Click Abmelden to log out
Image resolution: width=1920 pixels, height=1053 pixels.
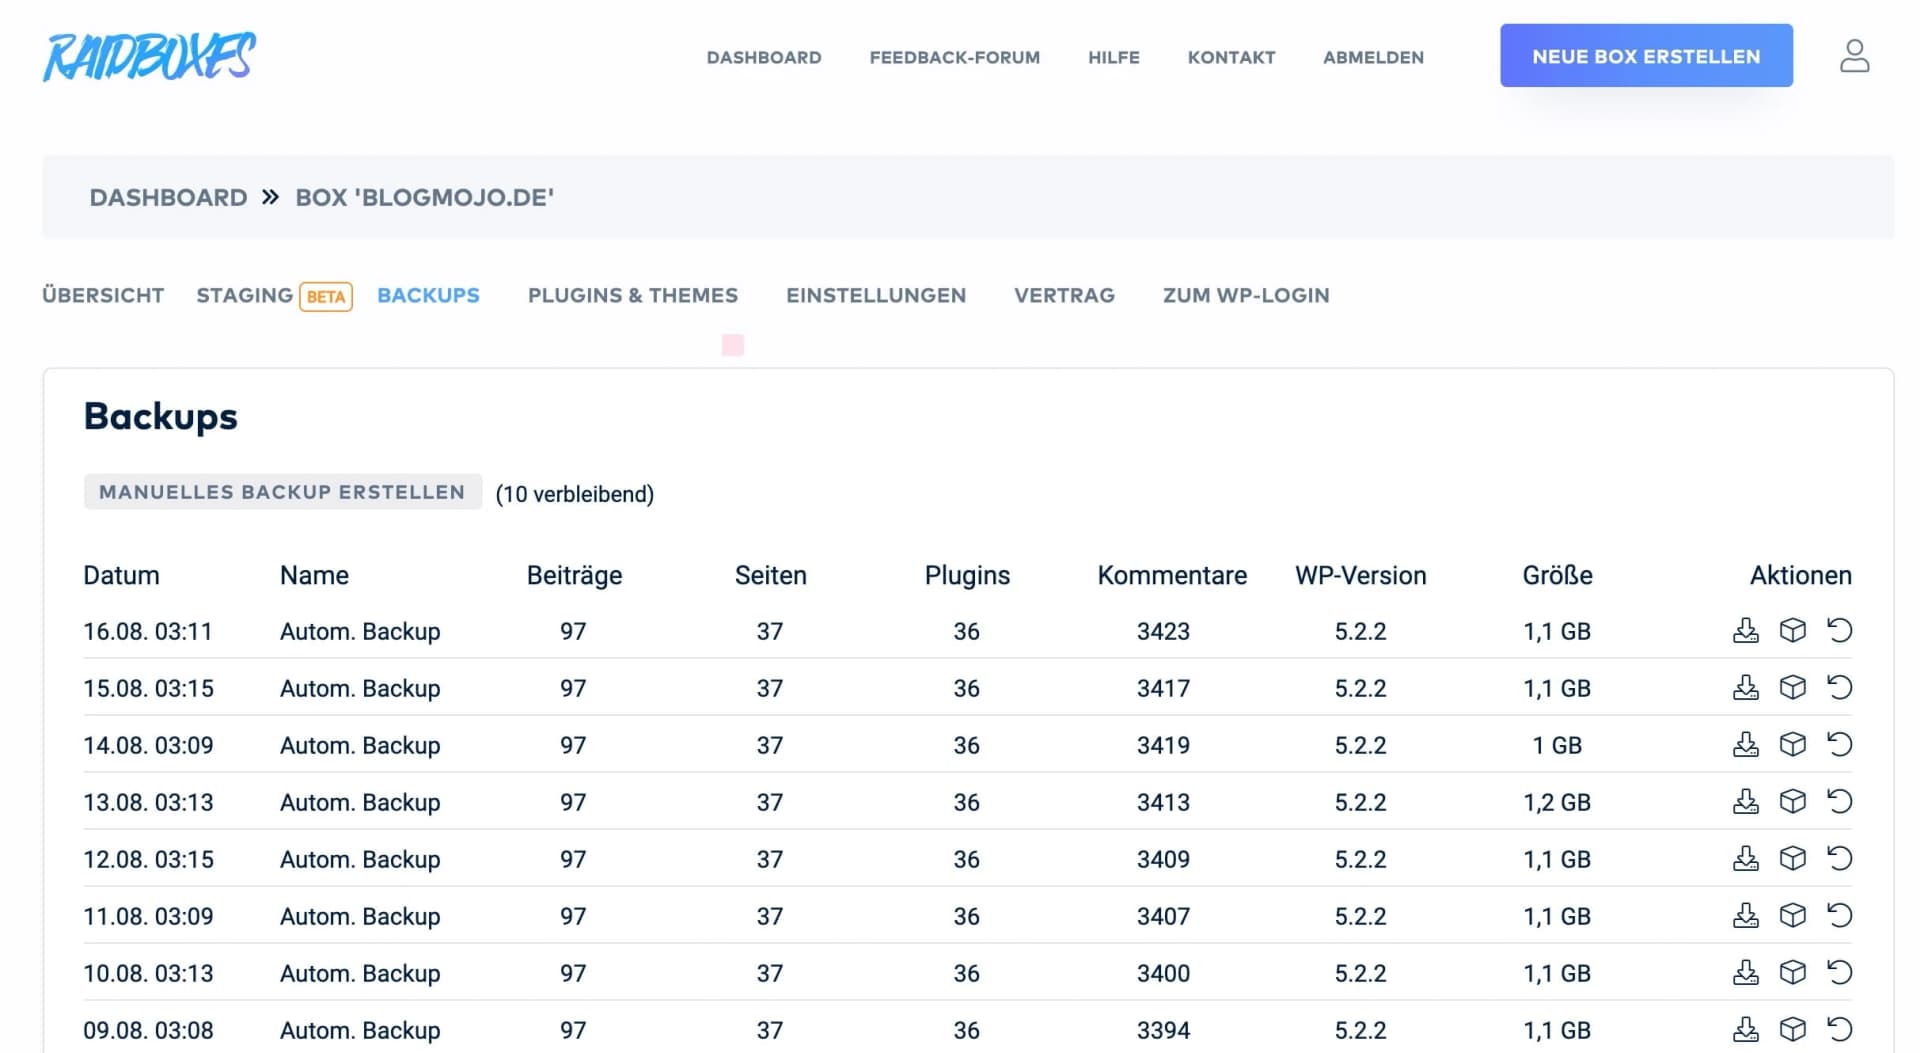coord(1373,57)
